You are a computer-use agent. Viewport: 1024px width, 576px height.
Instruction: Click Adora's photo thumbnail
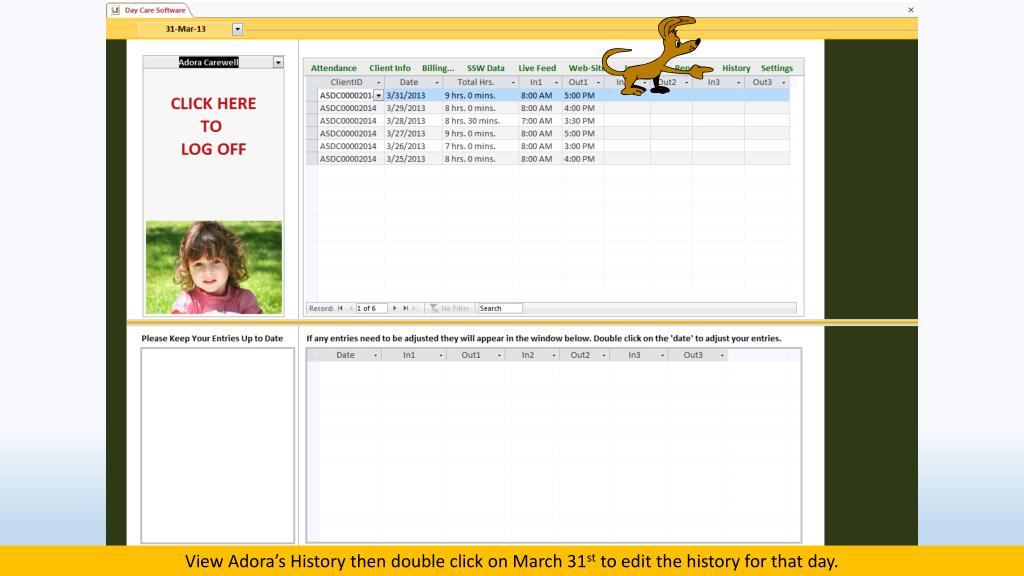pos(214,267)
